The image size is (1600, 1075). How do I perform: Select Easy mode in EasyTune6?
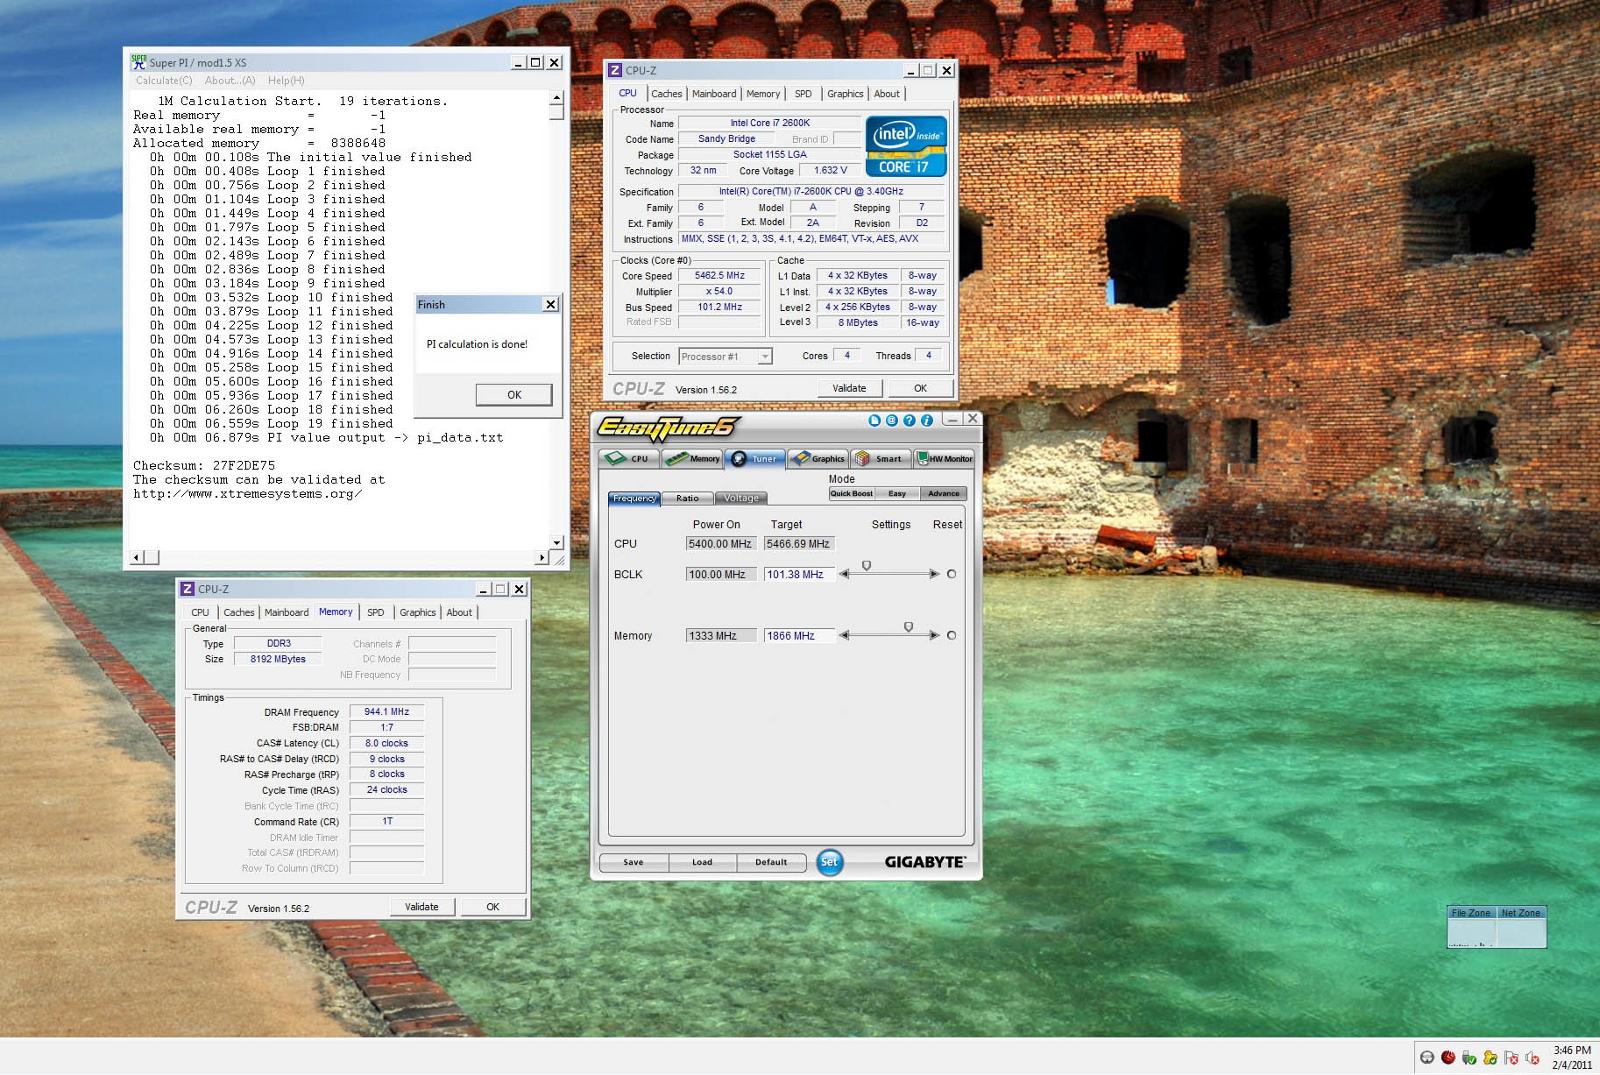[x=897, y=493]
